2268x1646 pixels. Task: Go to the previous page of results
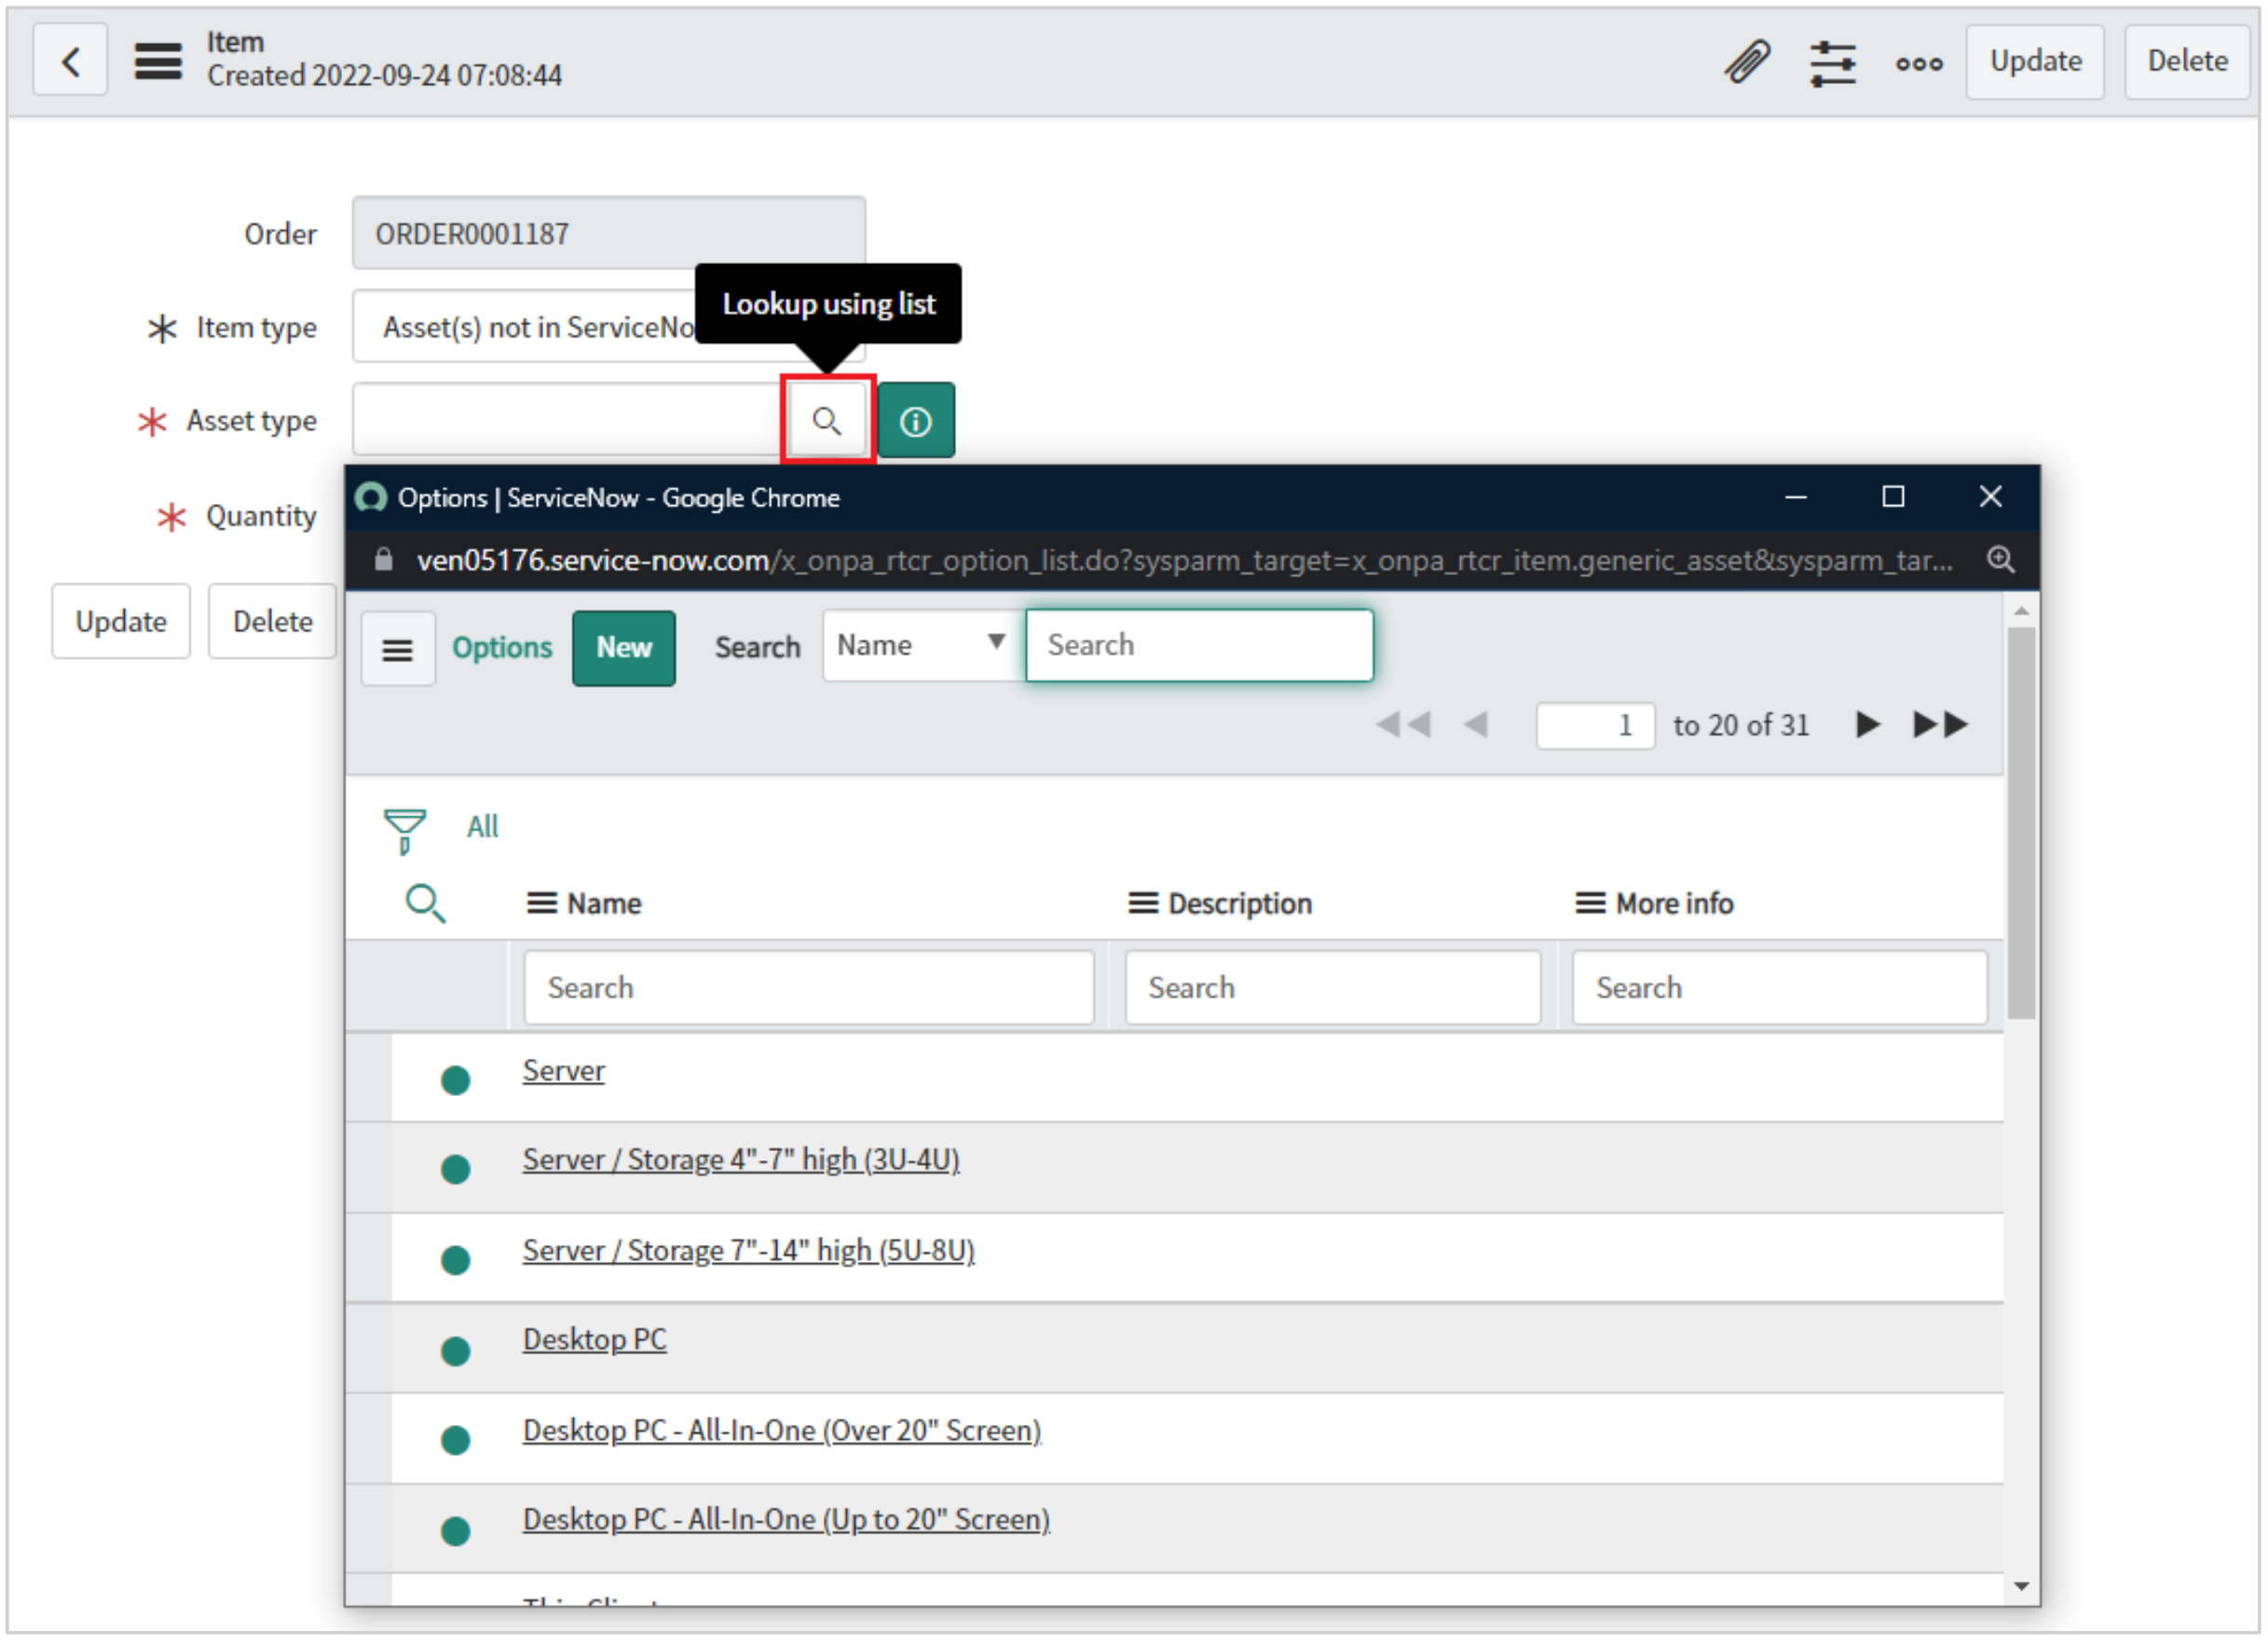pos(1475,724)
